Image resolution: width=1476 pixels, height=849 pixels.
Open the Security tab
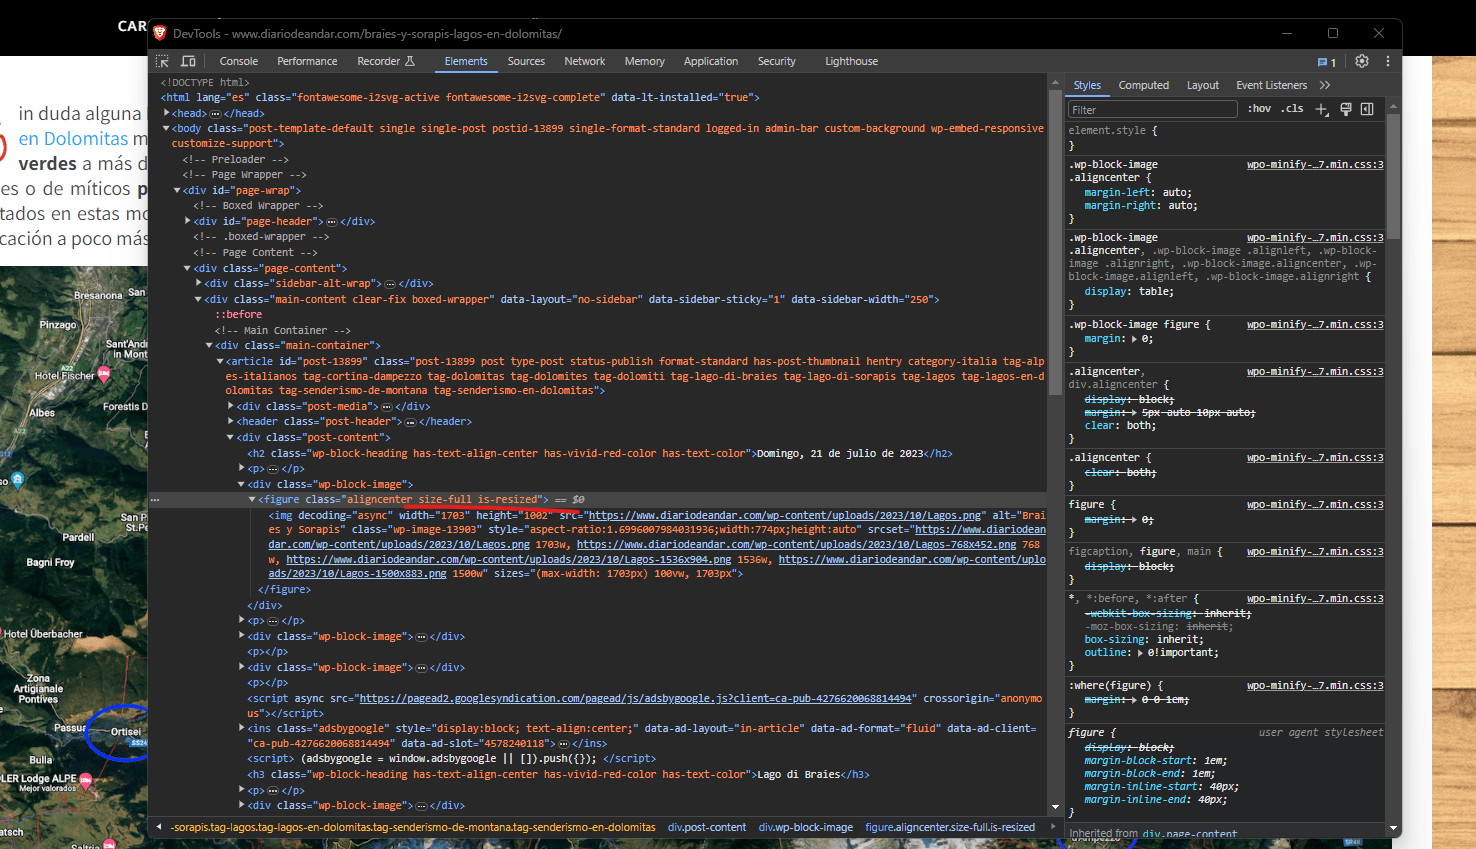[777, 61]
